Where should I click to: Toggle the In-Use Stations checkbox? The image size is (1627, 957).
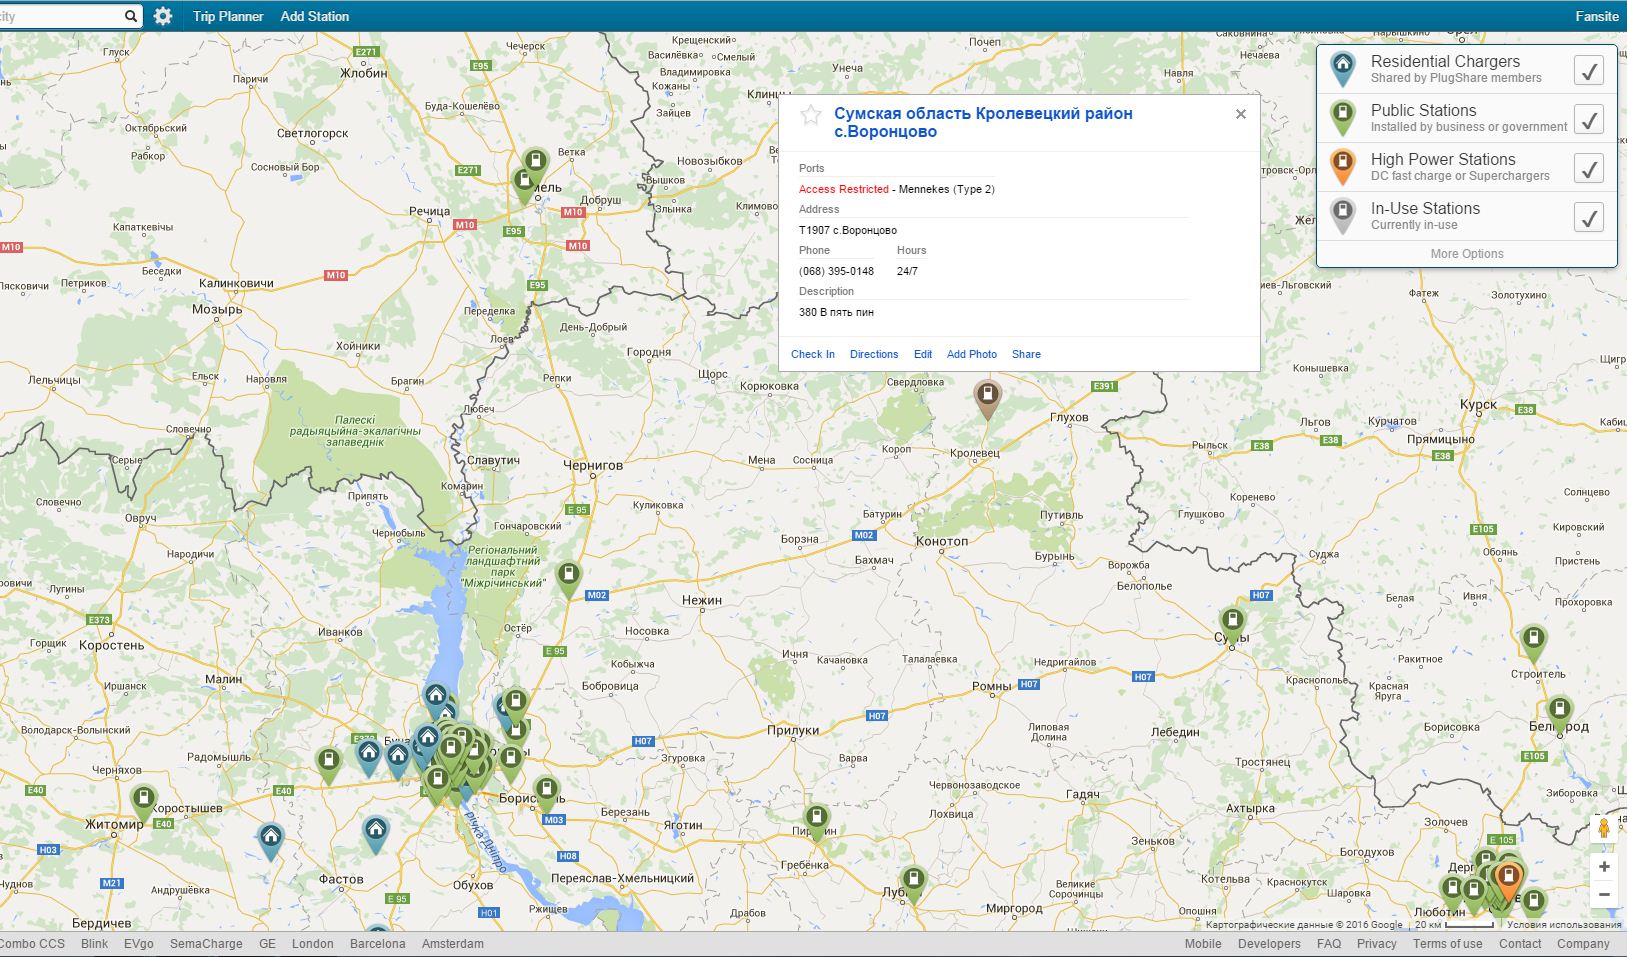1588,217
